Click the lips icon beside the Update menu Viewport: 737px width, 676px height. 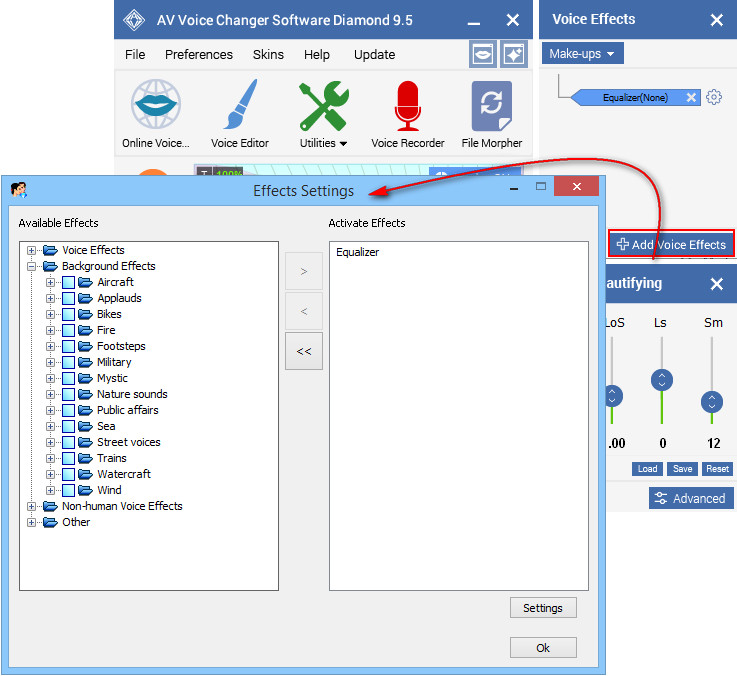coord(483,55)
